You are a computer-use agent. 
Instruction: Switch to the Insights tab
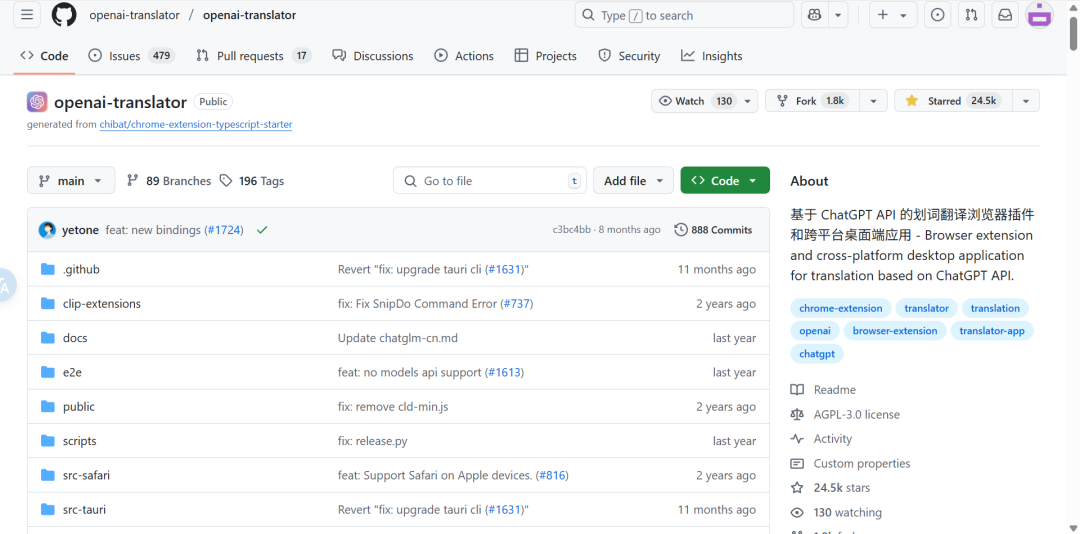pos(712,56)
